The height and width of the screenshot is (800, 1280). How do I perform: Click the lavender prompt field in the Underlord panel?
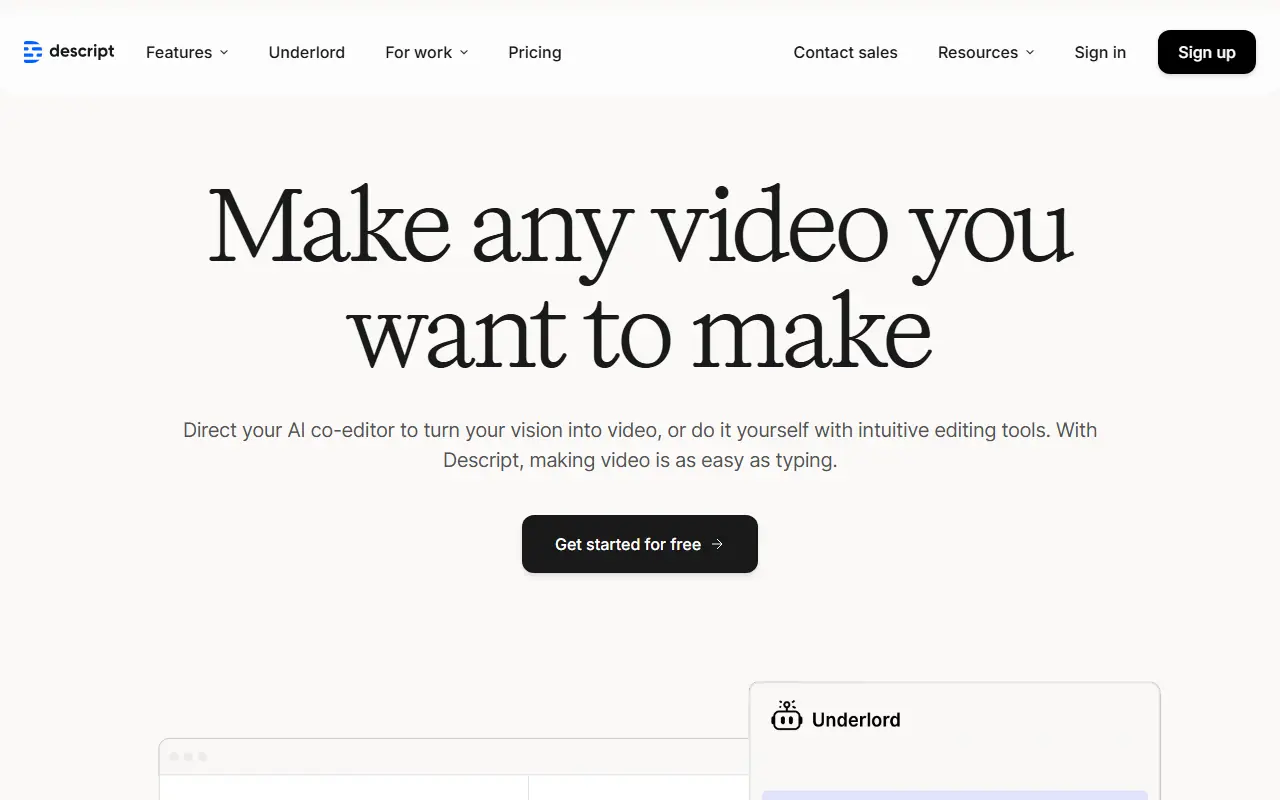pos(955,795)
